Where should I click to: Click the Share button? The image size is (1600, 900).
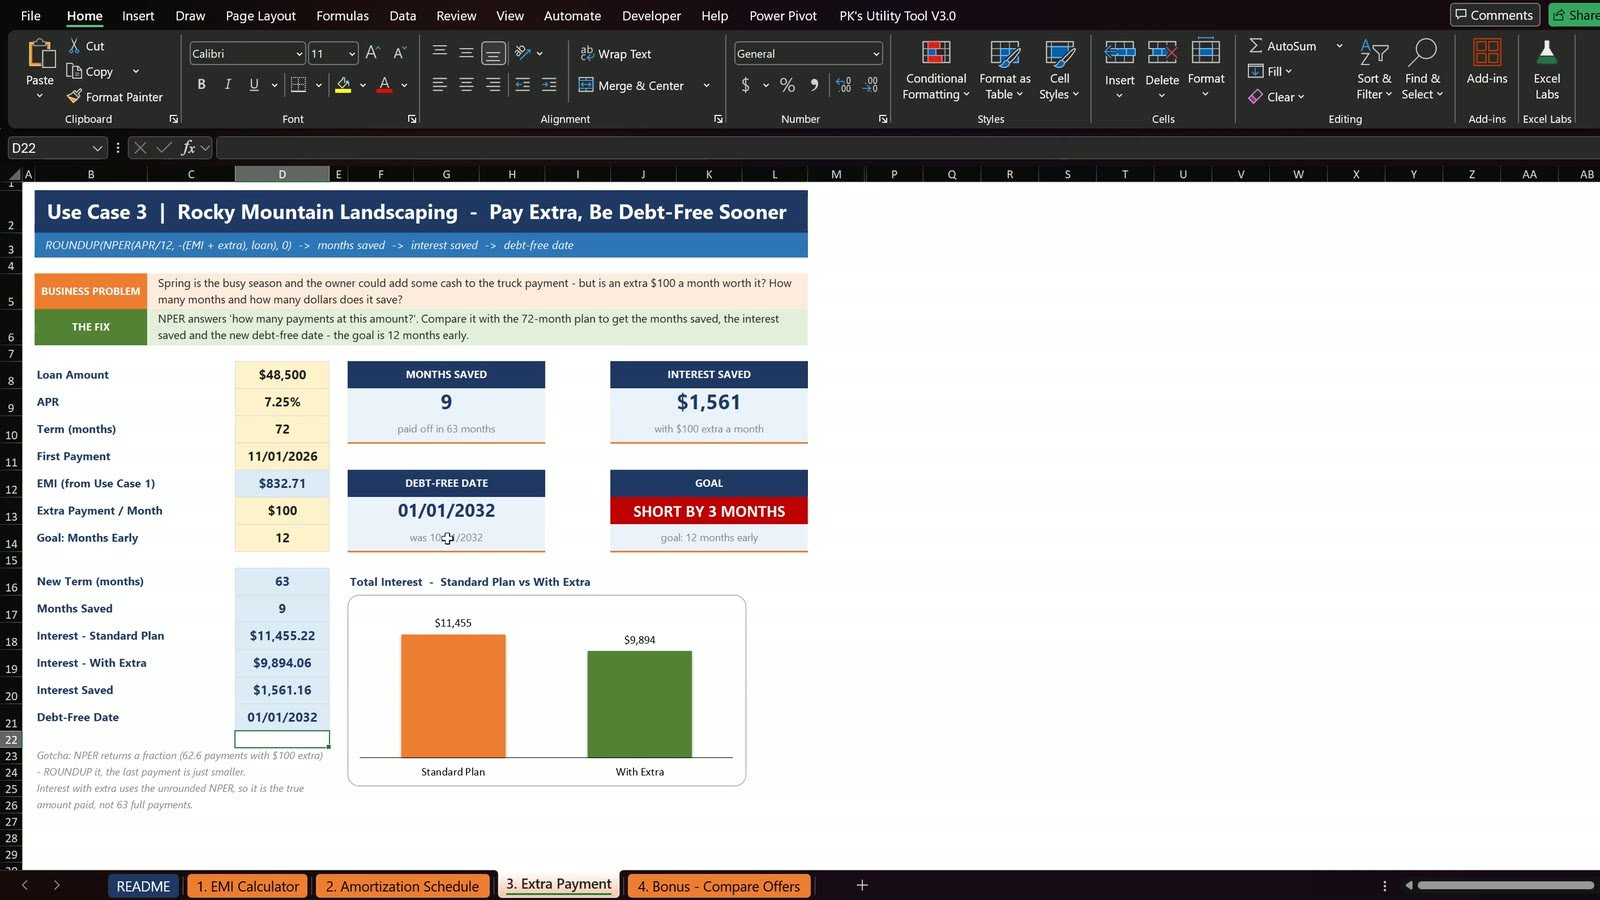[x=1575, y=15]
